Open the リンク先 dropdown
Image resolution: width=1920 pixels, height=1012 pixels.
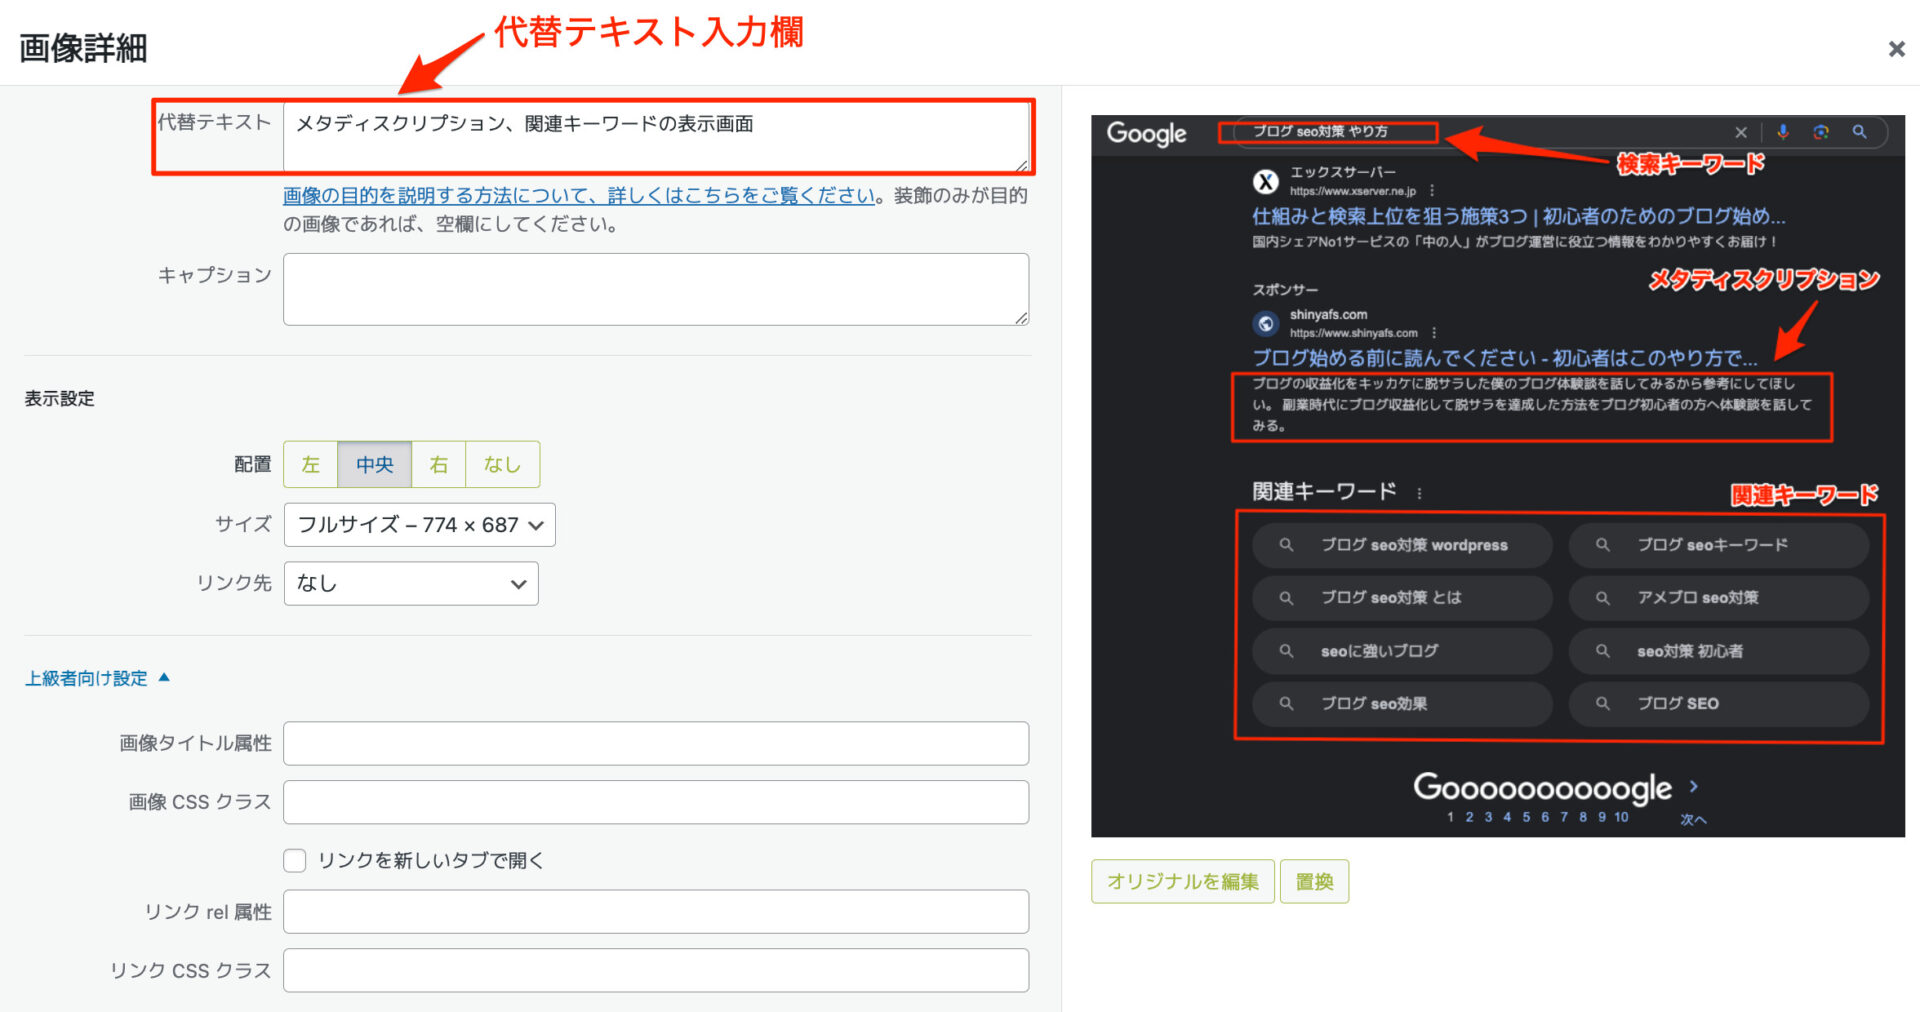click(411, 584)
